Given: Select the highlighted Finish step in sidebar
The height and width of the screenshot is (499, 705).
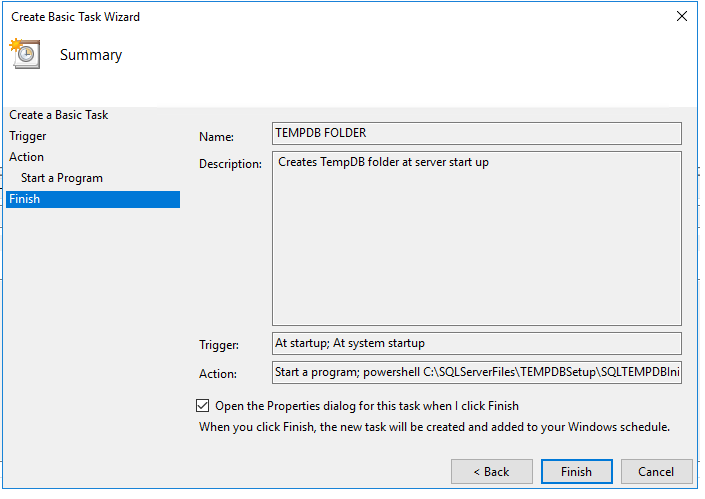Looking at the screenshot, I should click(94, 200).
